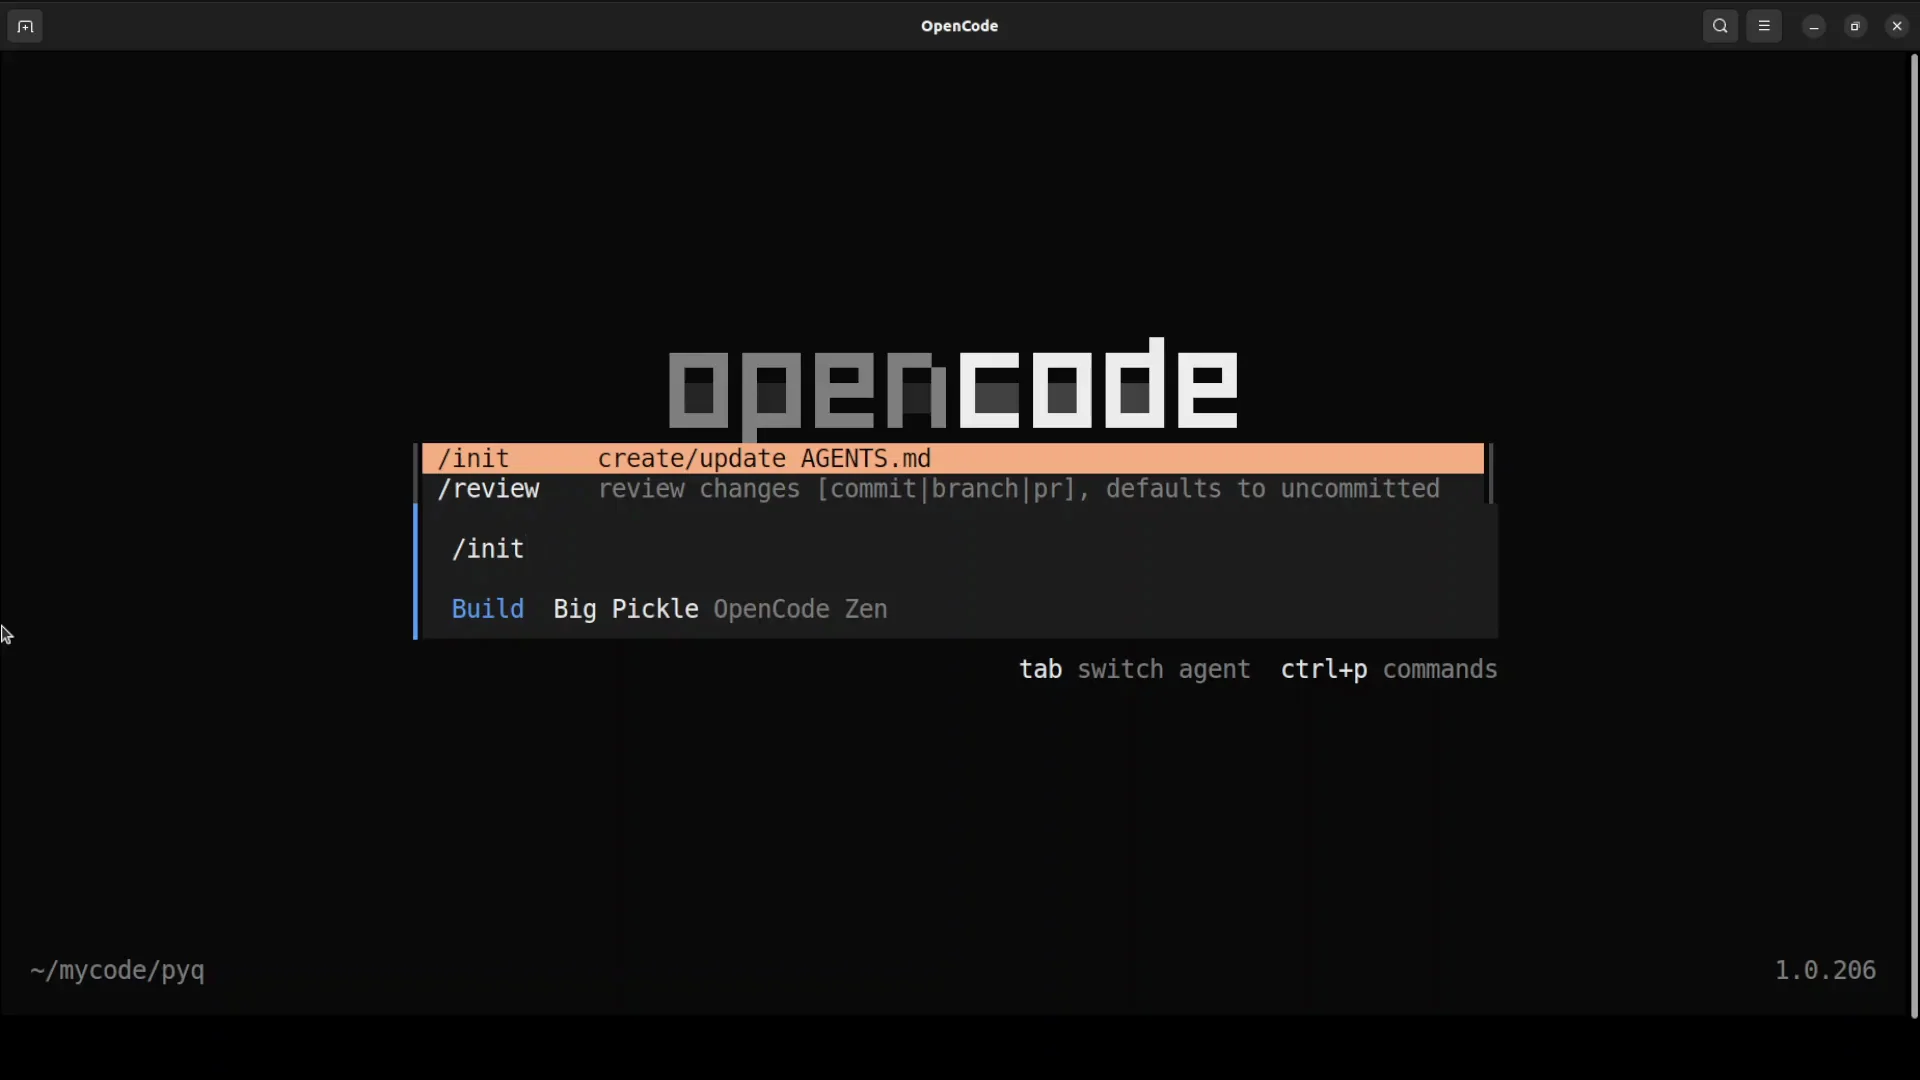Click the OpenCode Zen provider label
The image size is (1920, 1080).
(800, 609)
